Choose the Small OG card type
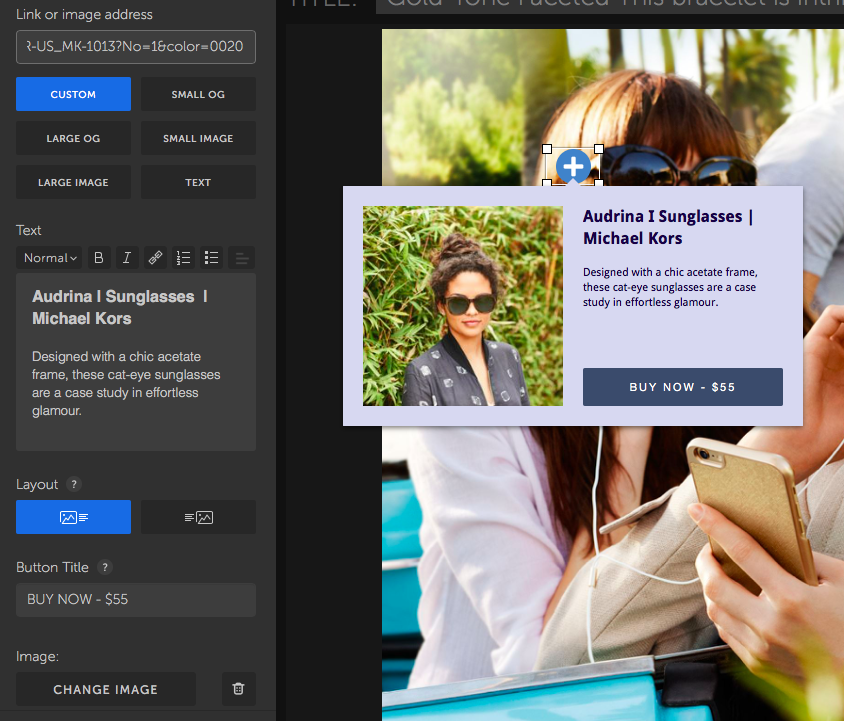 [x=198, y=94]
